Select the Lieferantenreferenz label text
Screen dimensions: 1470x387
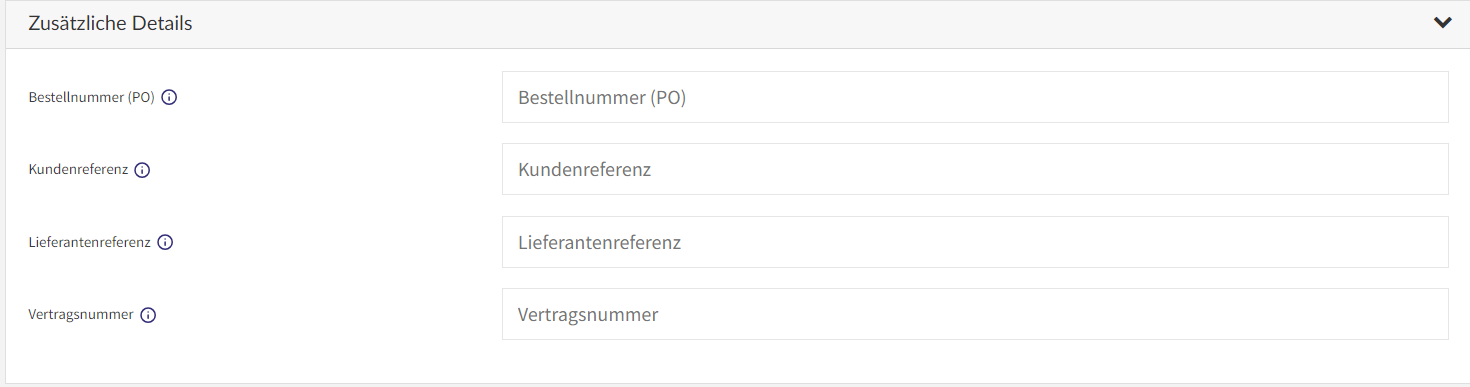point(89,242)
